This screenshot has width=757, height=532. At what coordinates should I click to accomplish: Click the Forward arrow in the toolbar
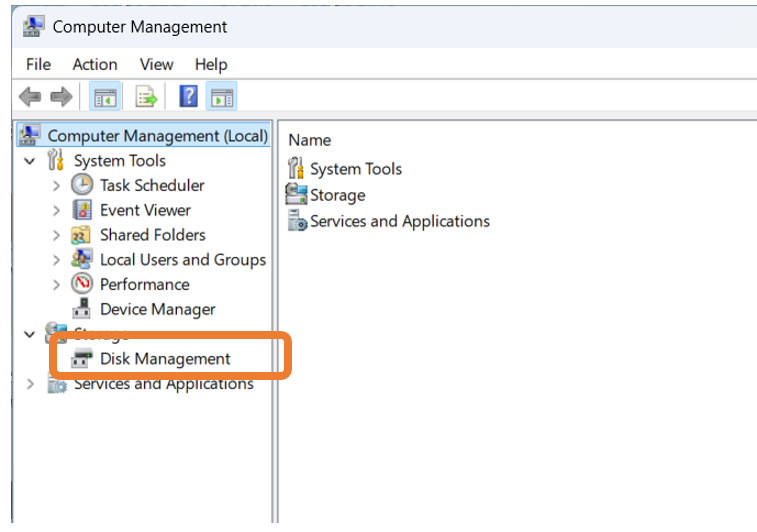point(61,97)
